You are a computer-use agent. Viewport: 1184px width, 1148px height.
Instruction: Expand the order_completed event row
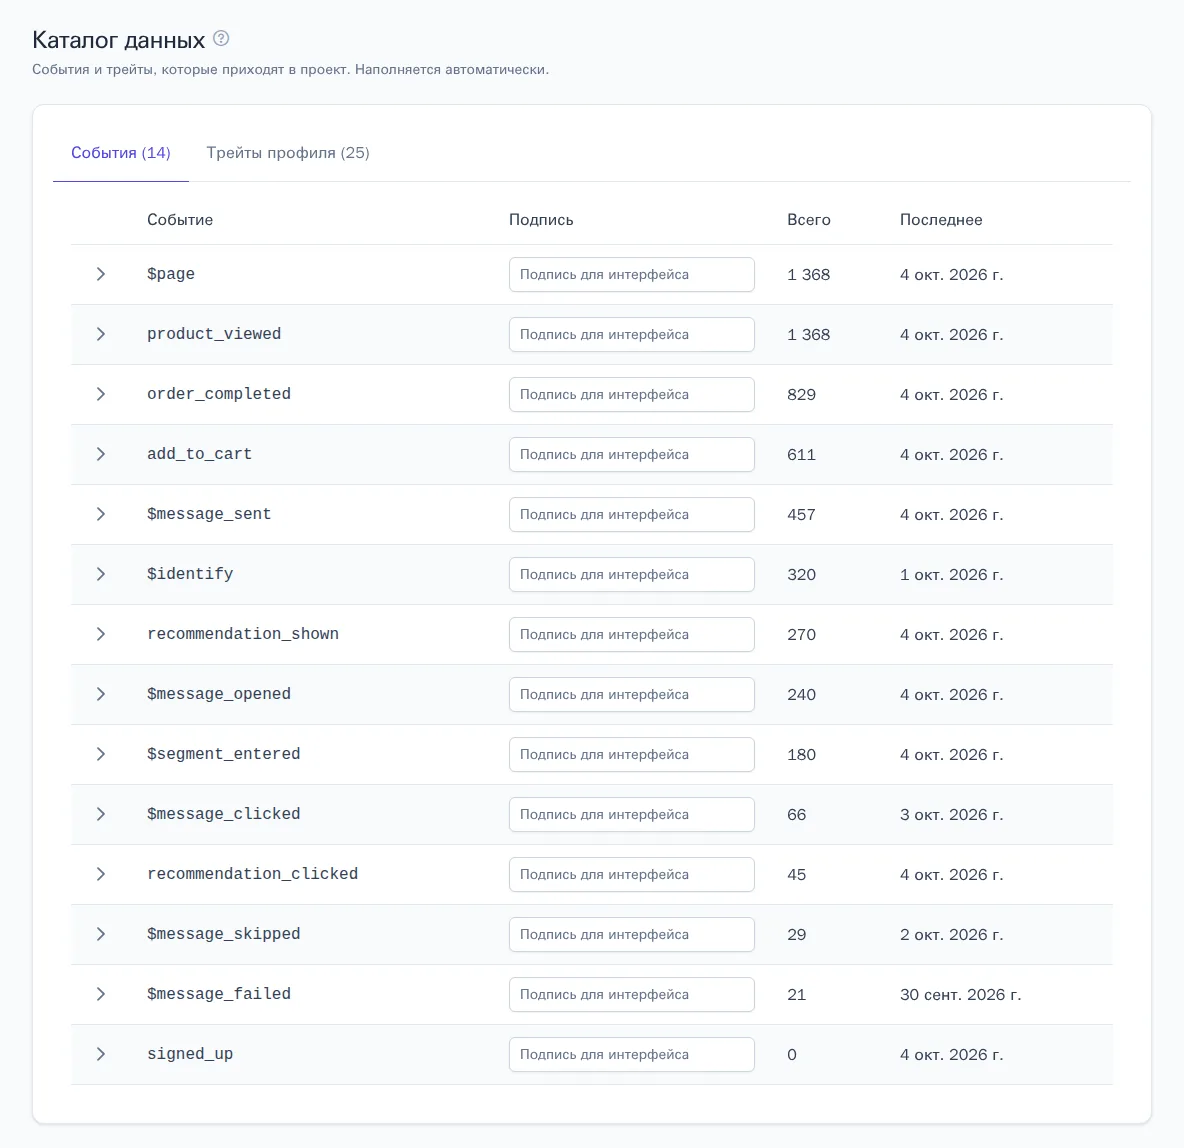[x=100, y=394]
